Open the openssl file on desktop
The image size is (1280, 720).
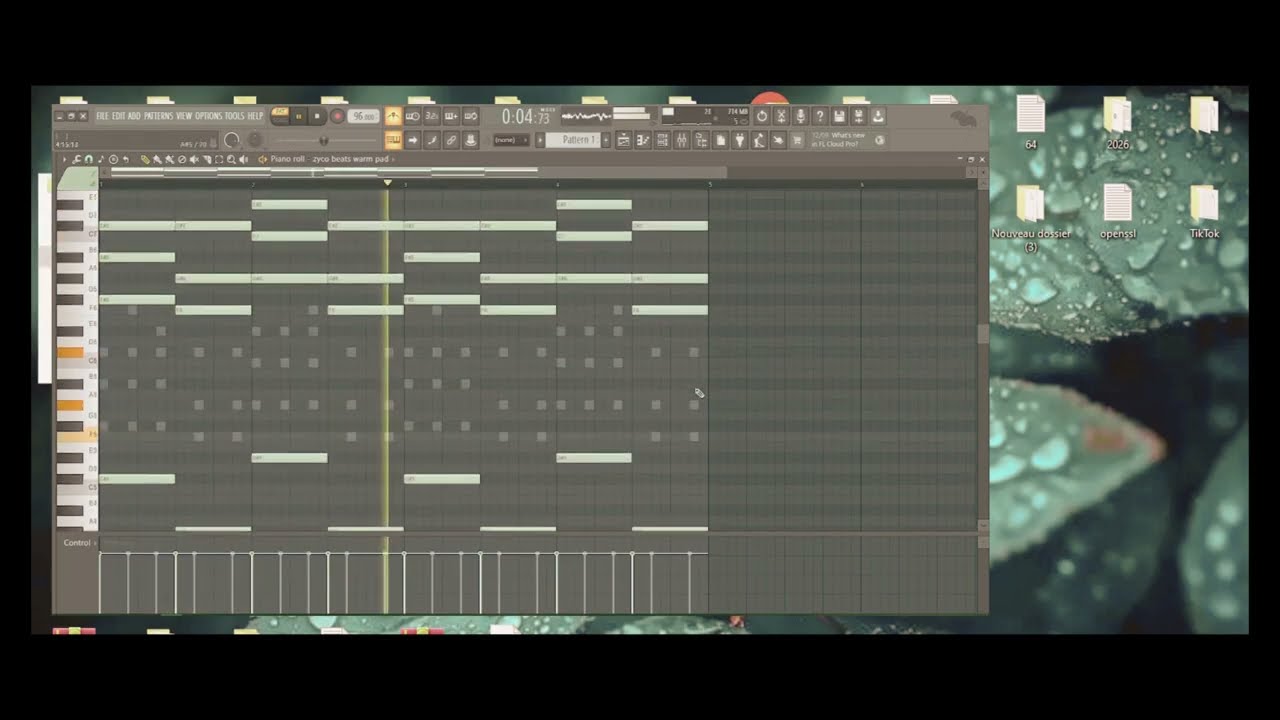coord(1117,210)
